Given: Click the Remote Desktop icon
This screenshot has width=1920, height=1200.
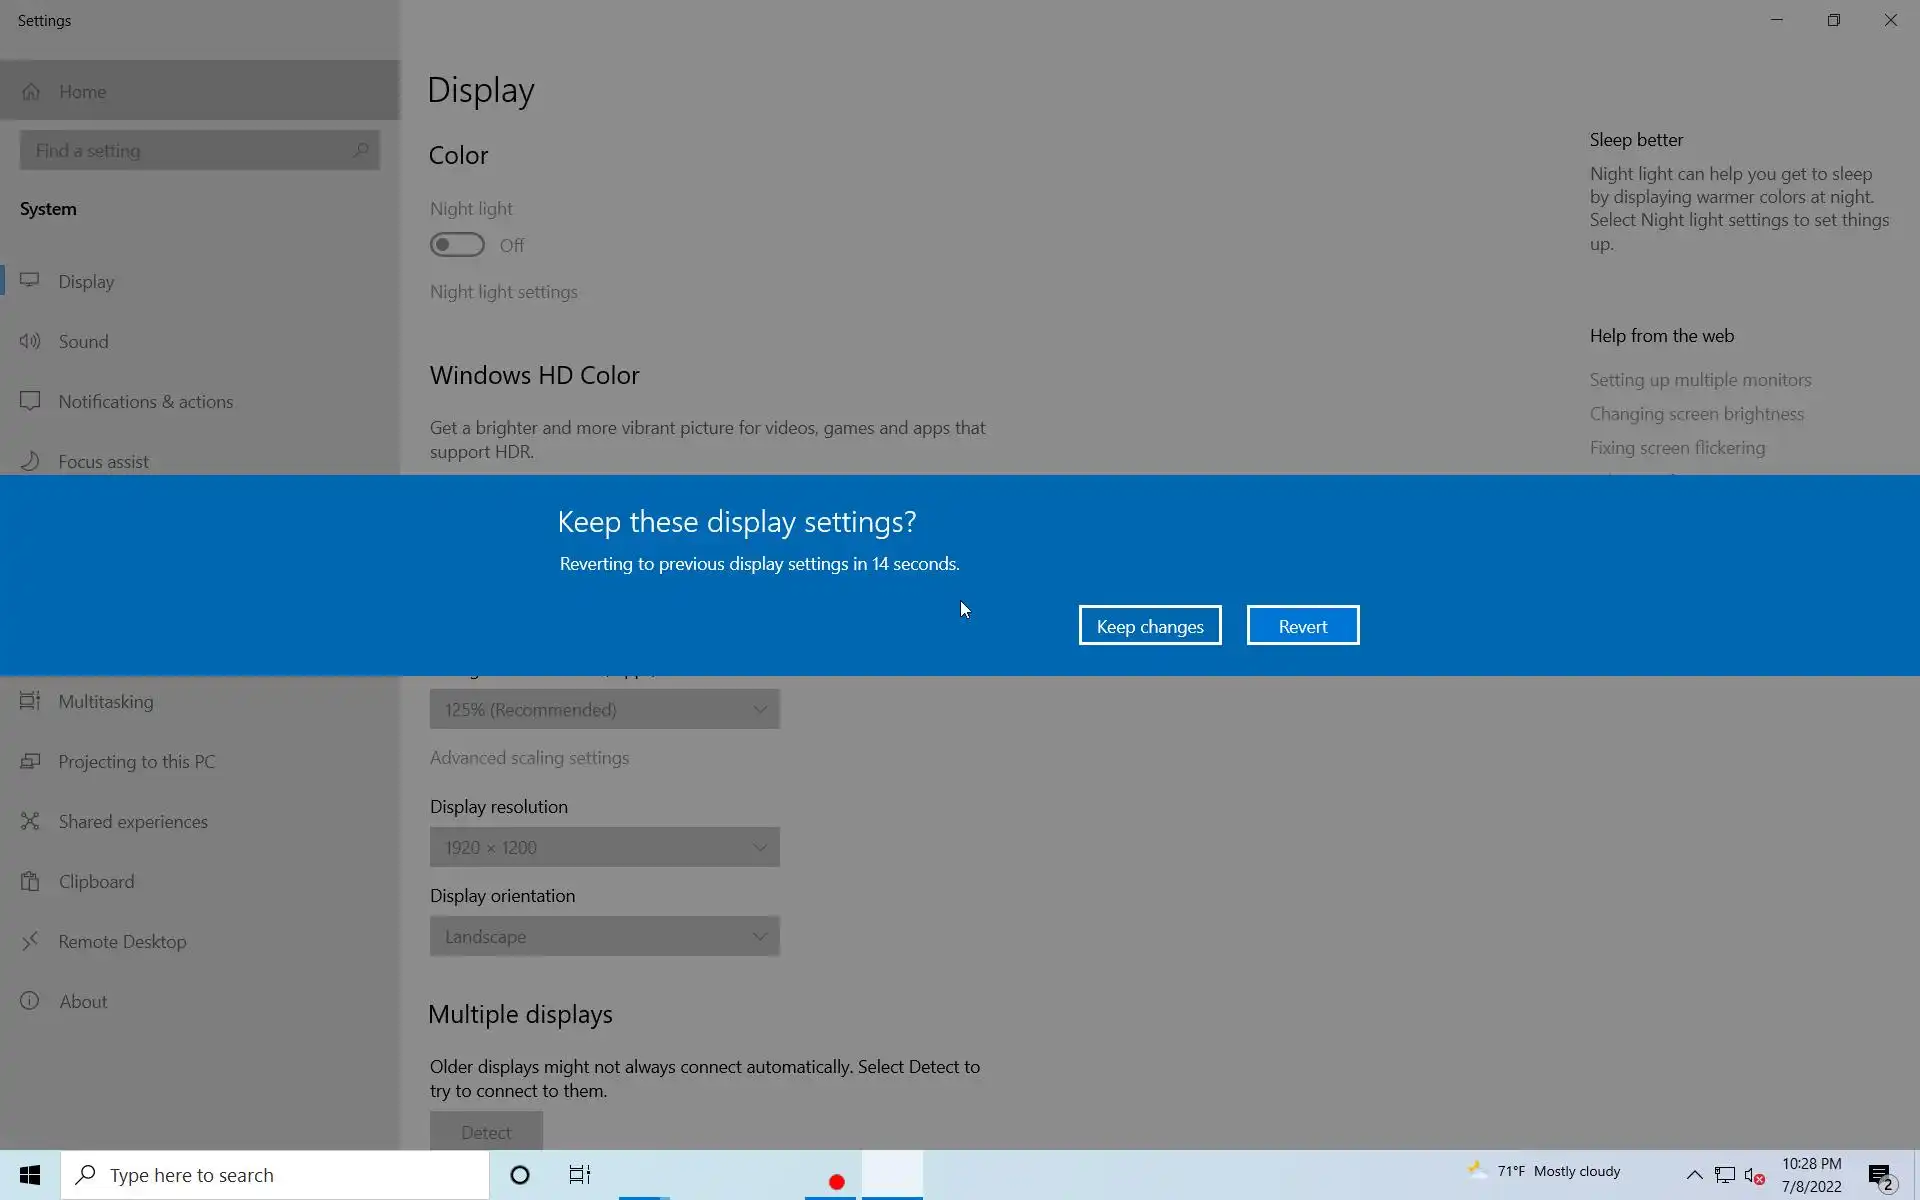Looking at the screenshot, I should 30,941.
